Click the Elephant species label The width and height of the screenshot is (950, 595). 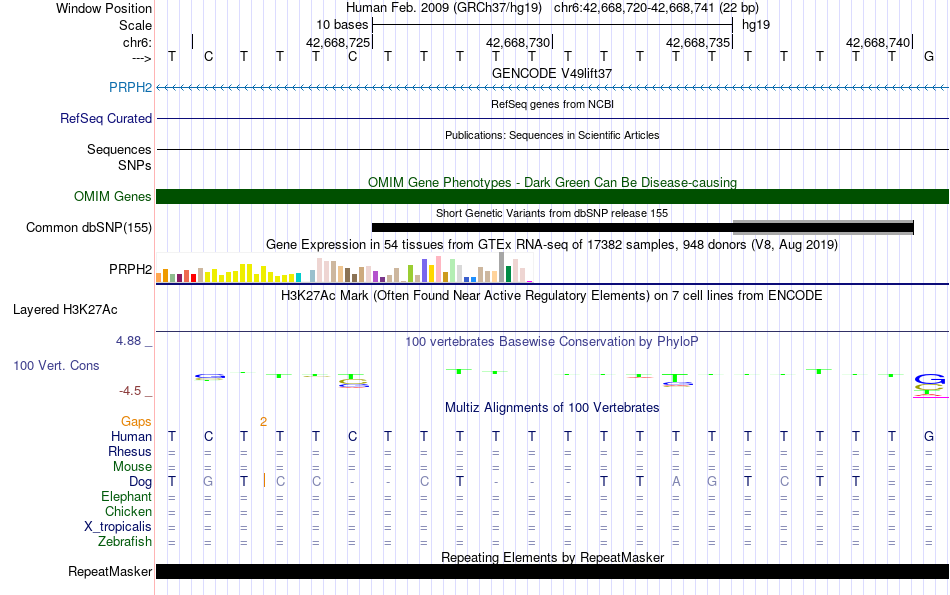[126, 496]
